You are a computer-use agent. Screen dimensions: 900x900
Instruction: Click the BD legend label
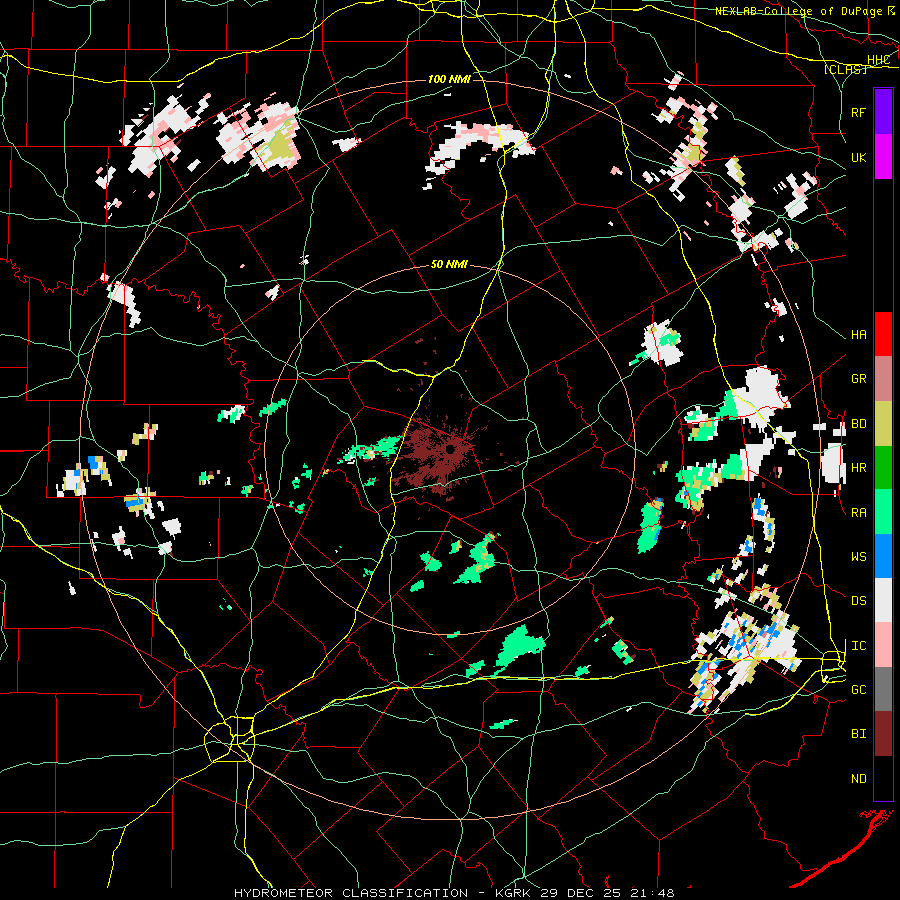coord(858,424)
